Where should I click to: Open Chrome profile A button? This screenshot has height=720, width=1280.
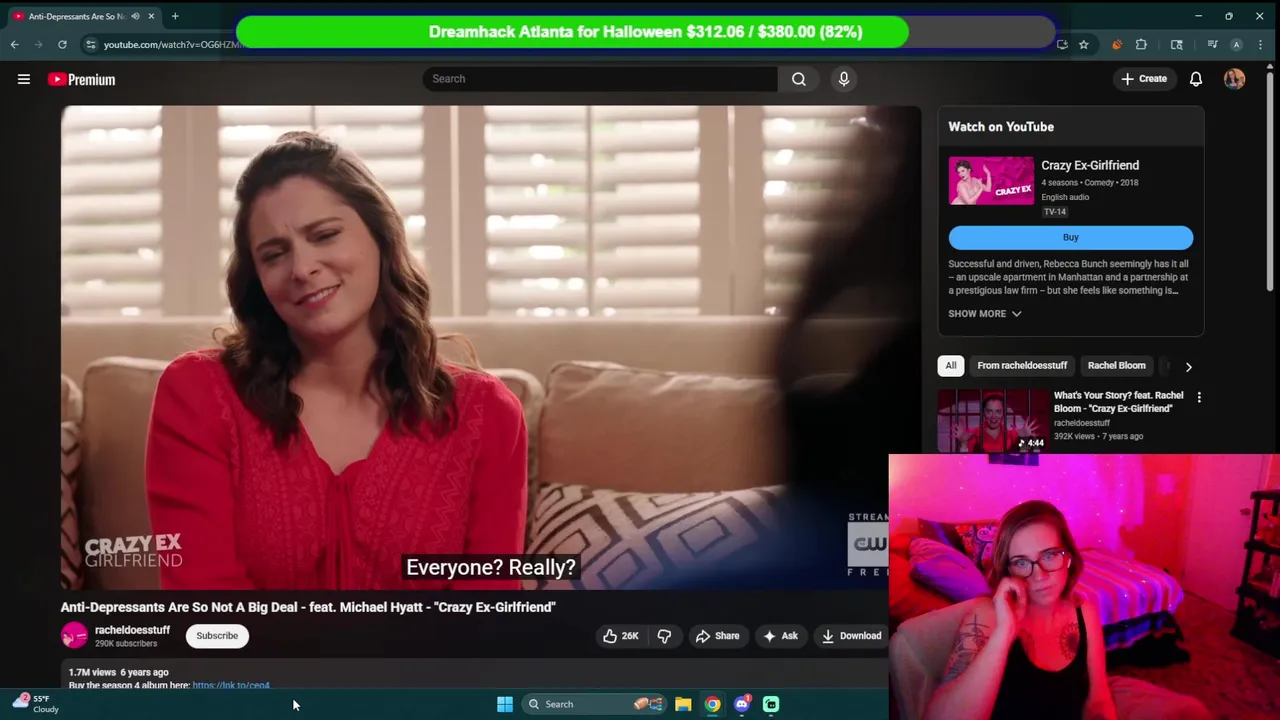[x=1236, y=44]
